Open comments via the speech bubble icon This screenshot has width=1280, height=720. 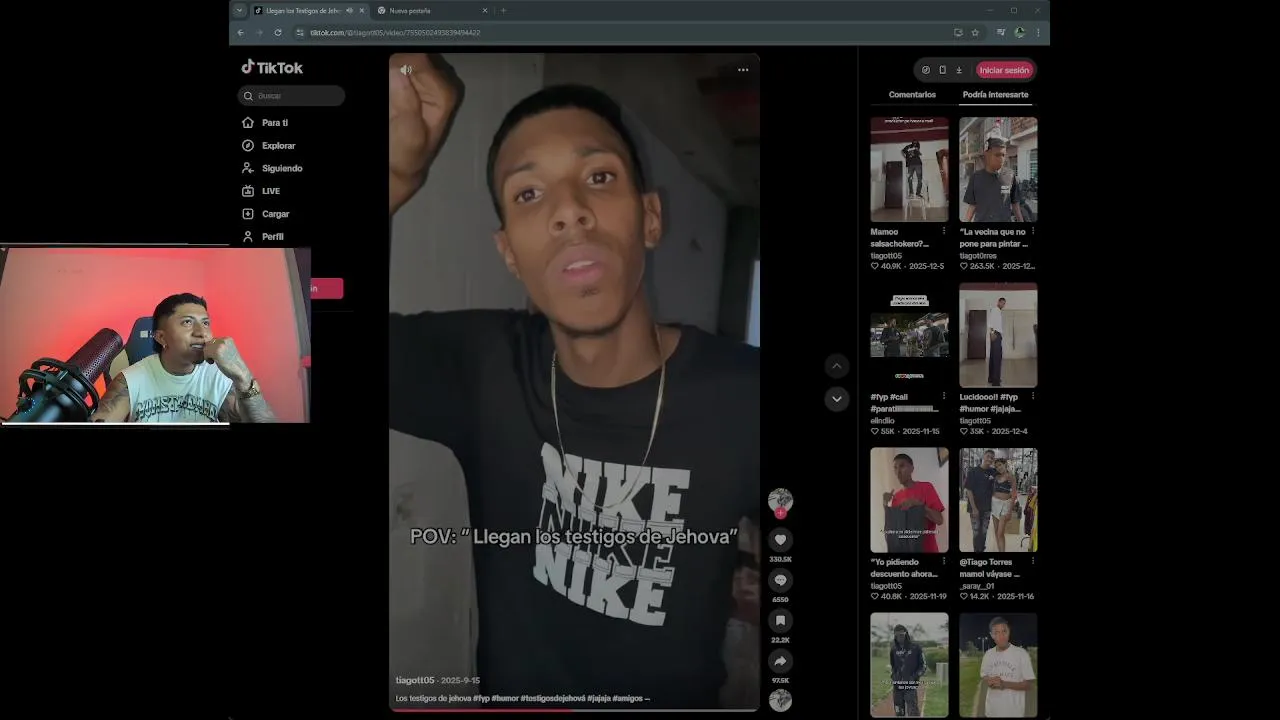(x=780, y=580)
